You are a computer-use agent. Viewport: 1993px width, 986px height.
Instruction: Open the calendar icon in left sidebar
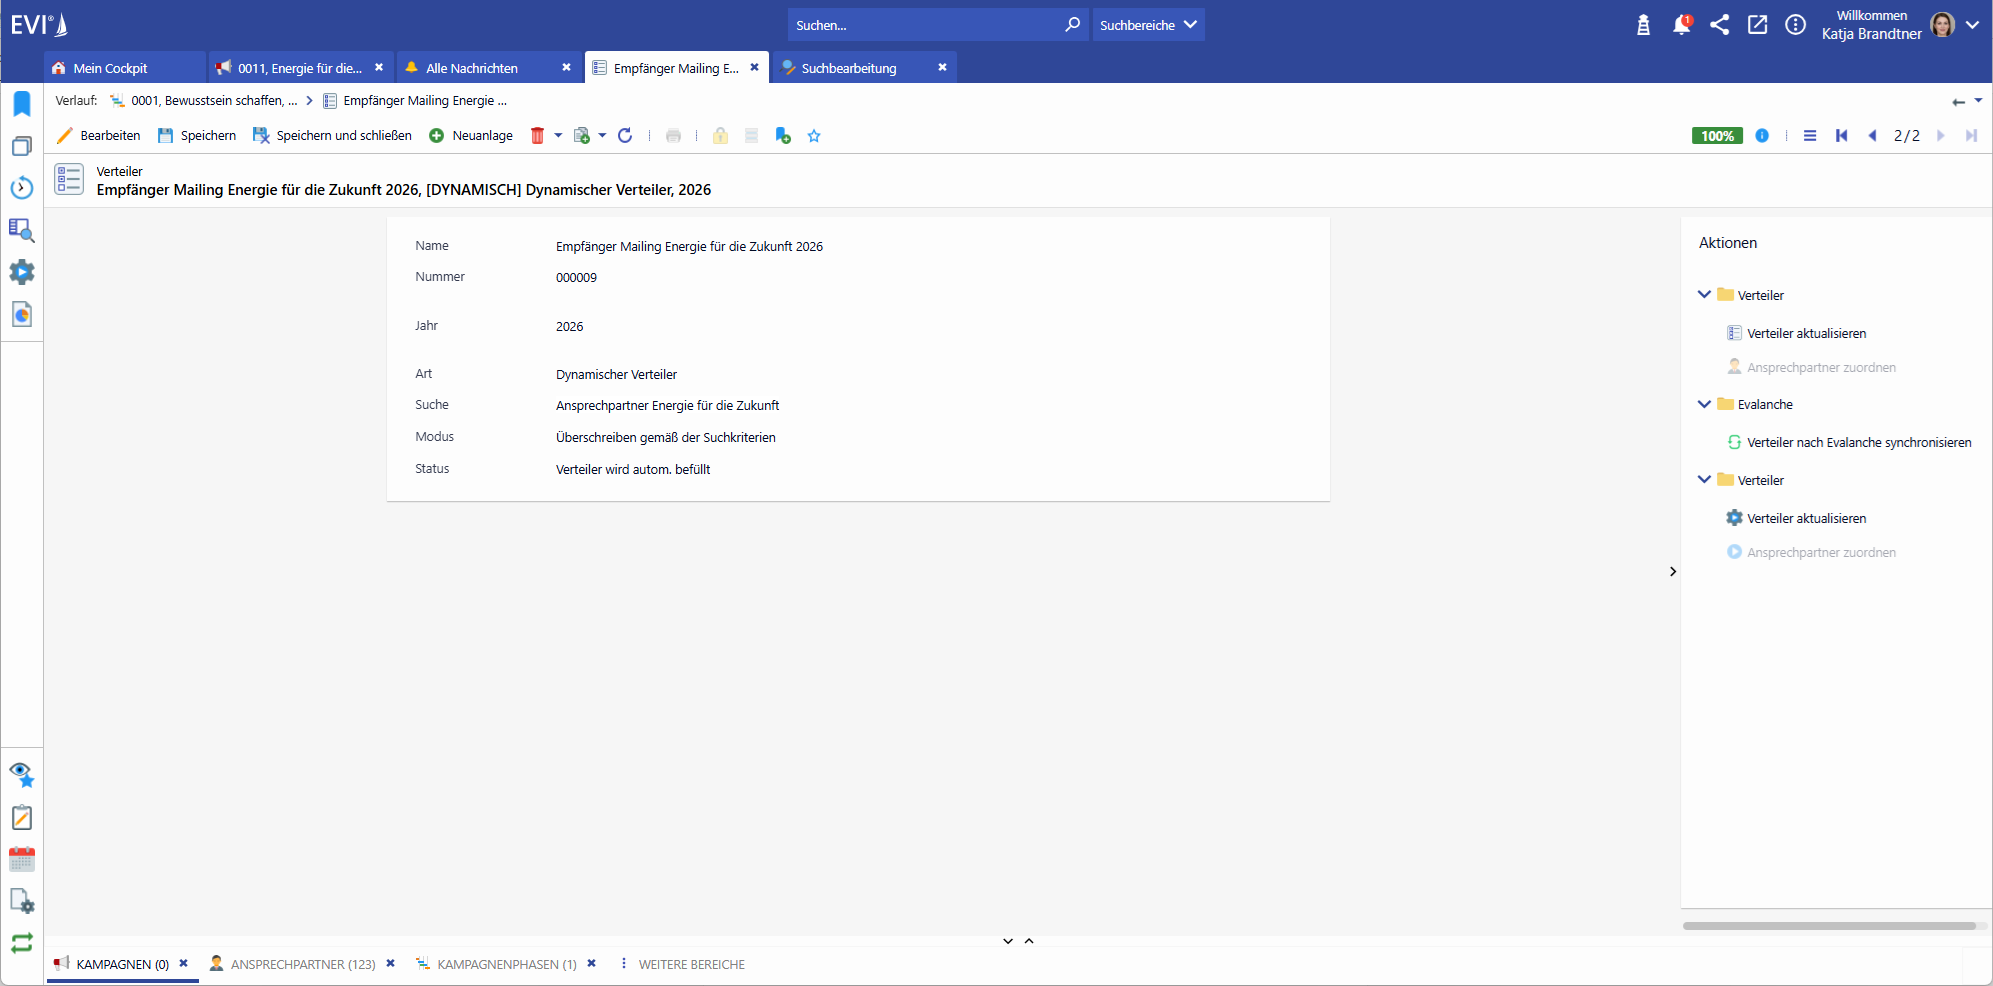tap(22, 860)
